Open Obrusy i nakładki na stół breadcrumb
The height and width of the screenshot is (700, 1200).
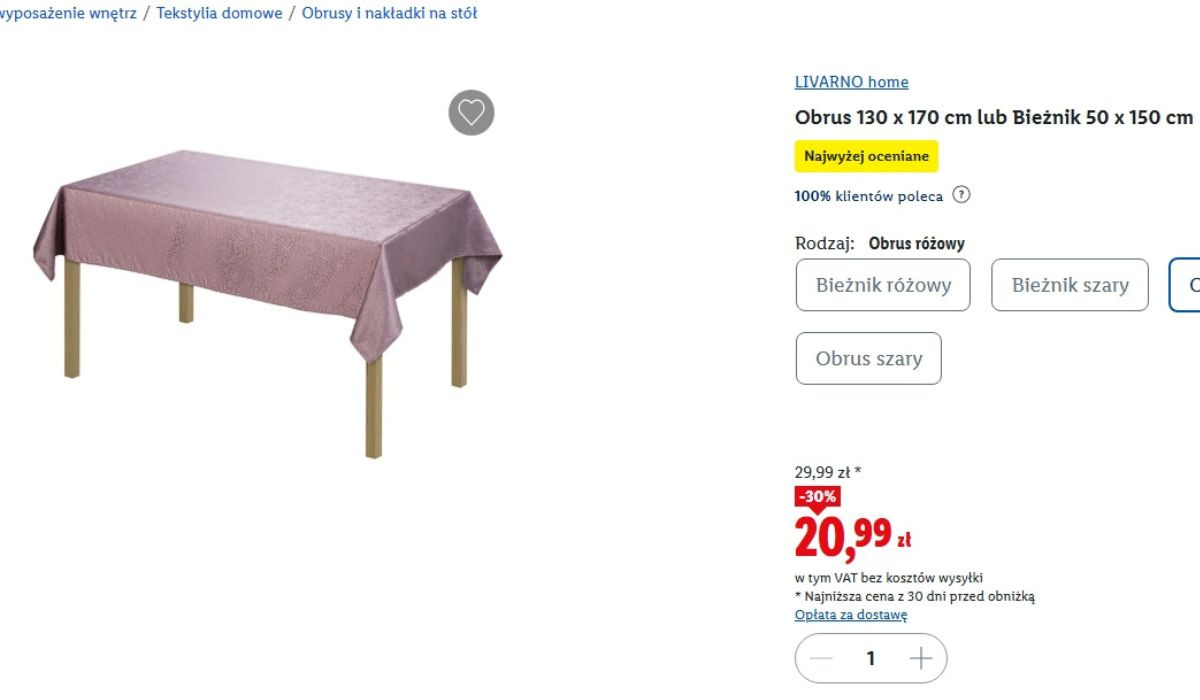click(x=389, y=14)
